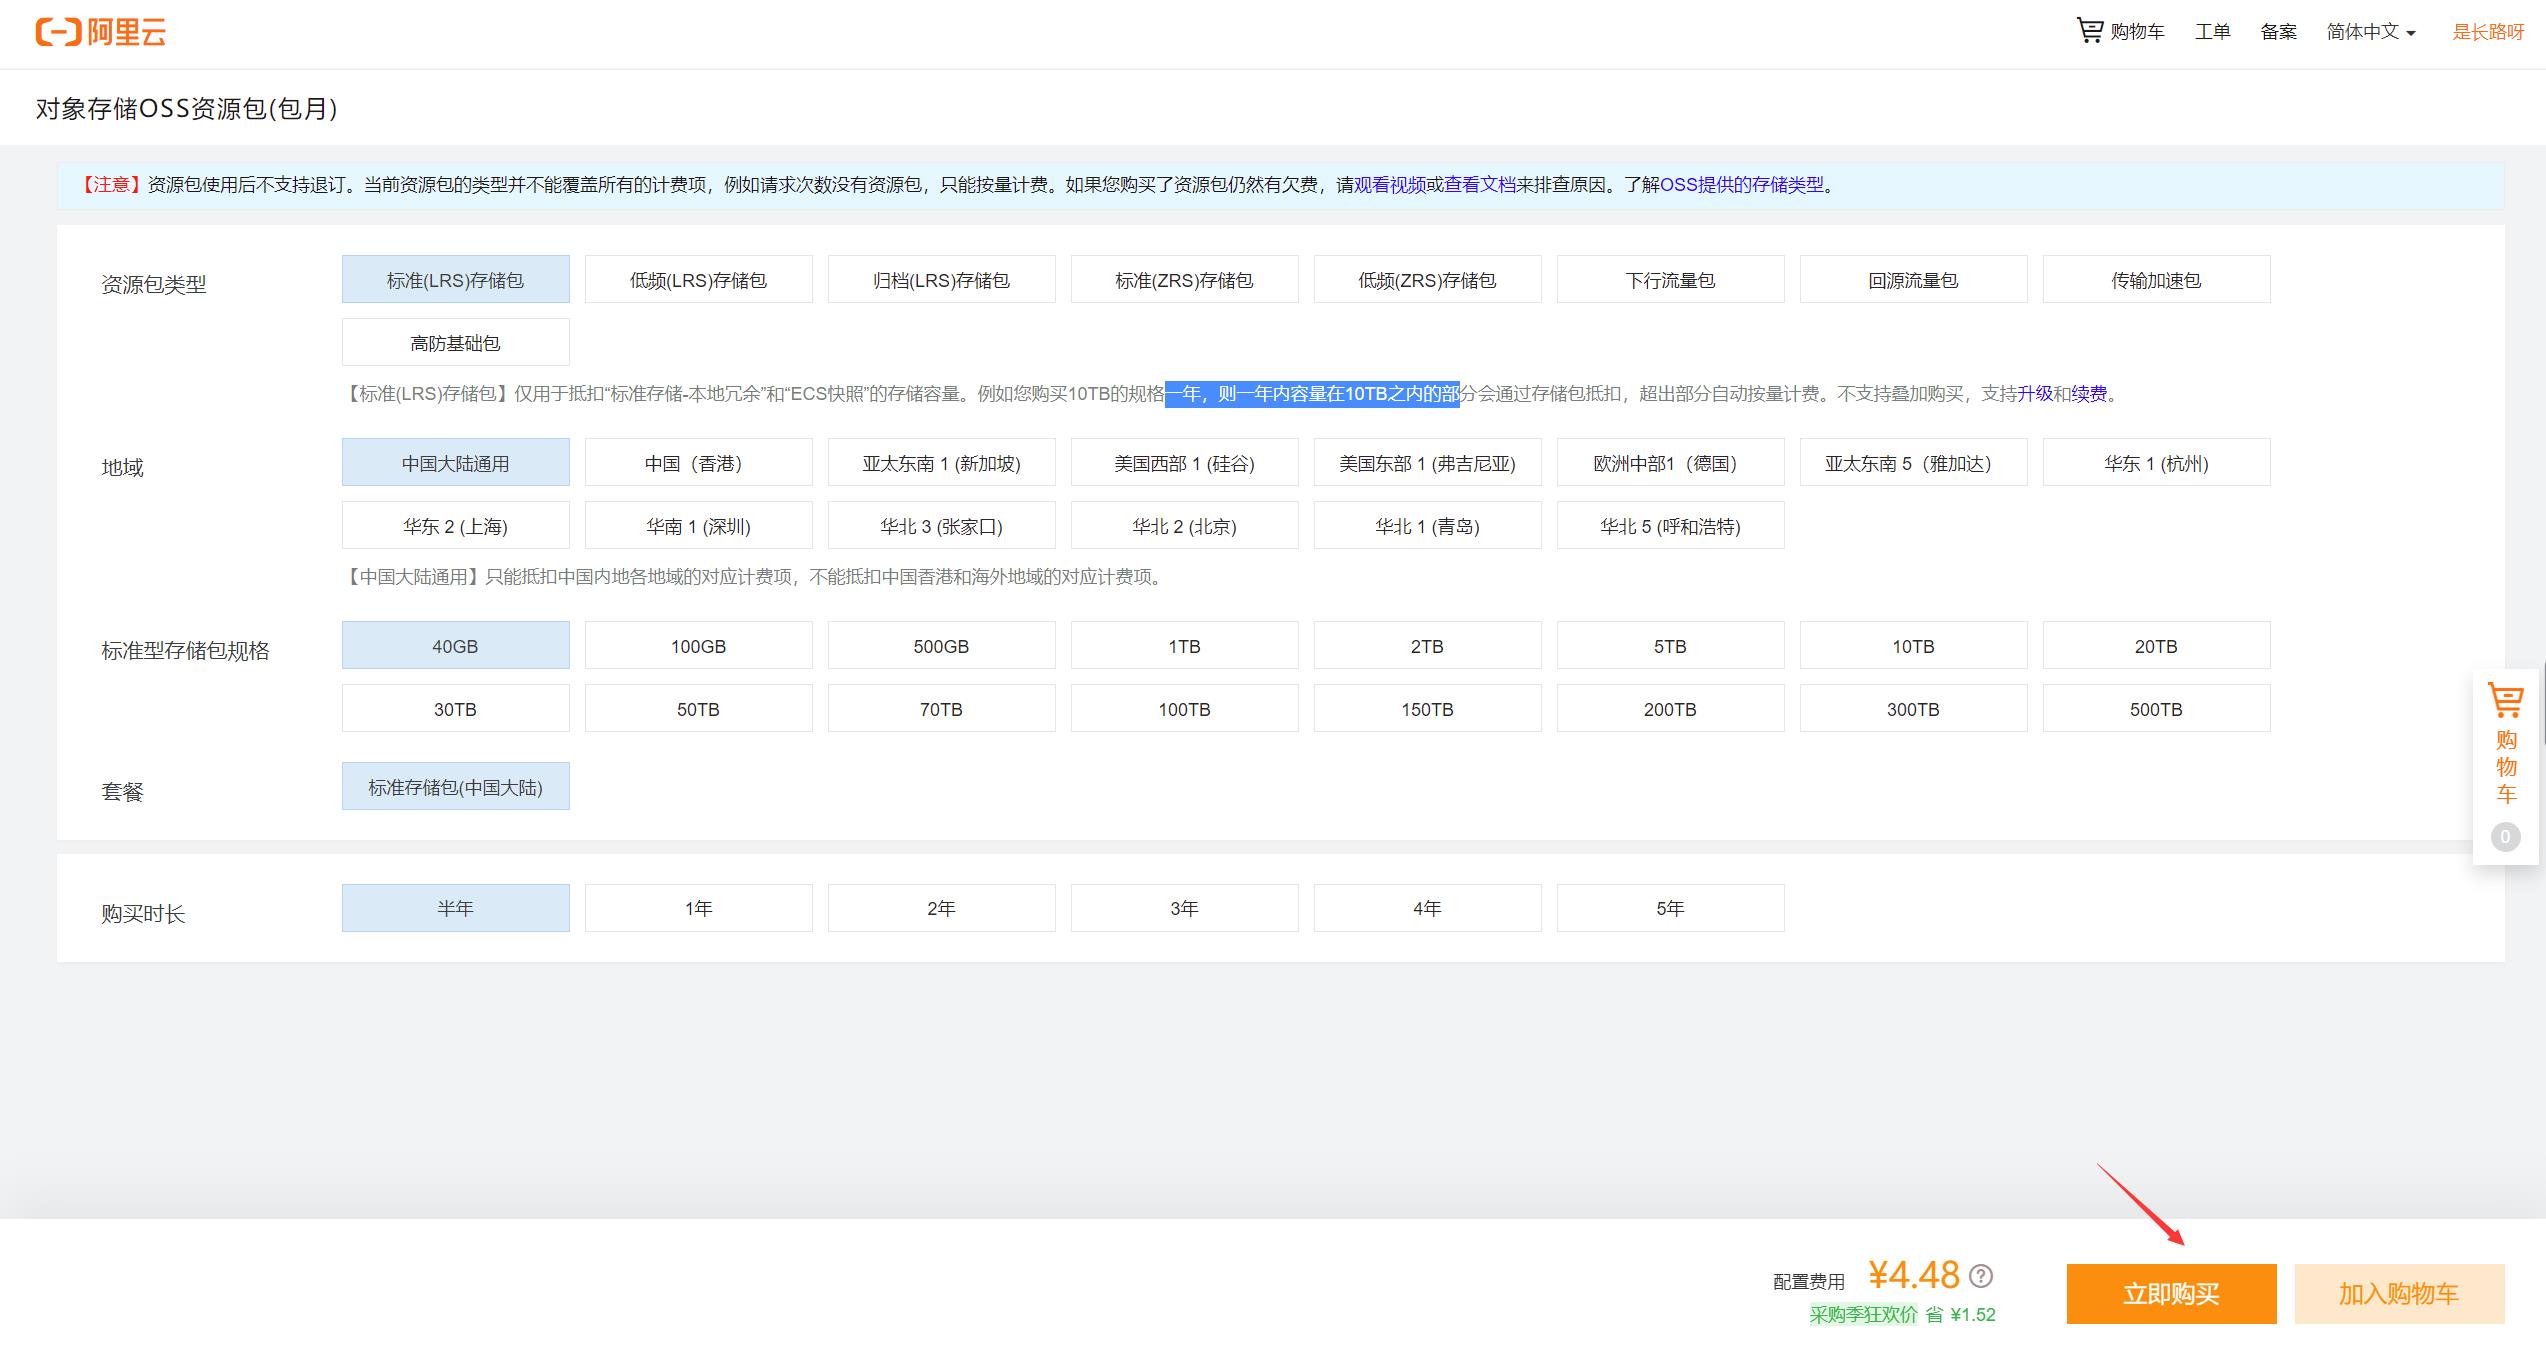2546x1346 pixels.
Task: Set purchase duration to 4年
Action: 1427,908
